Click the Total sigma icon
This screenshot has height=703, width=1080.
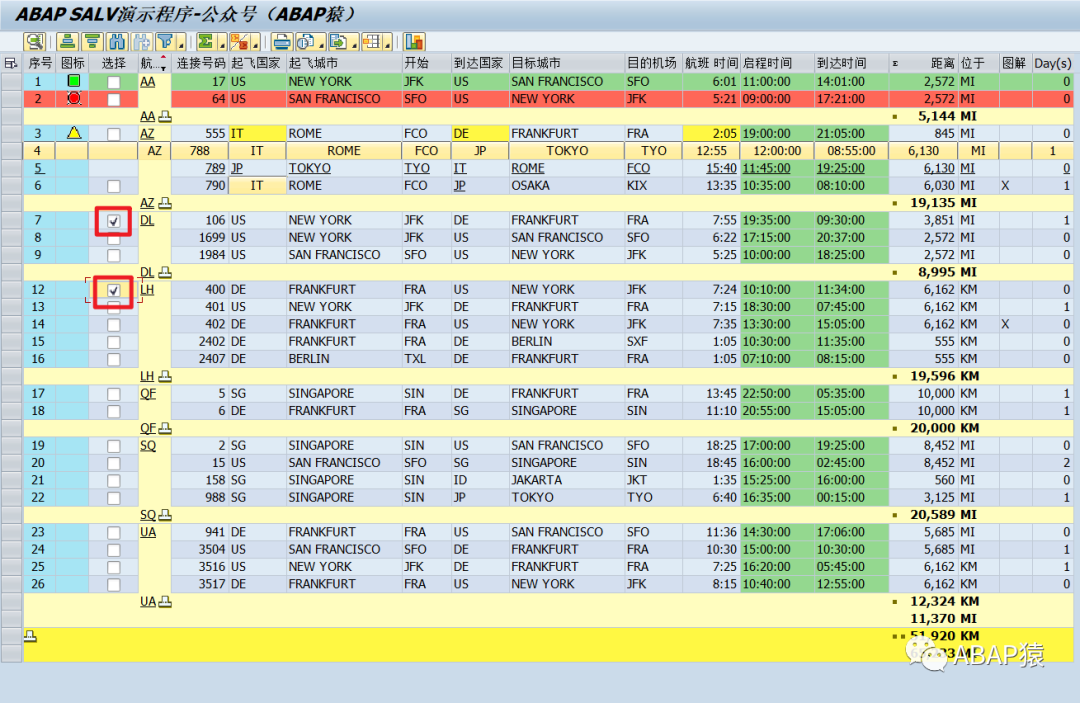click(206, 42)
